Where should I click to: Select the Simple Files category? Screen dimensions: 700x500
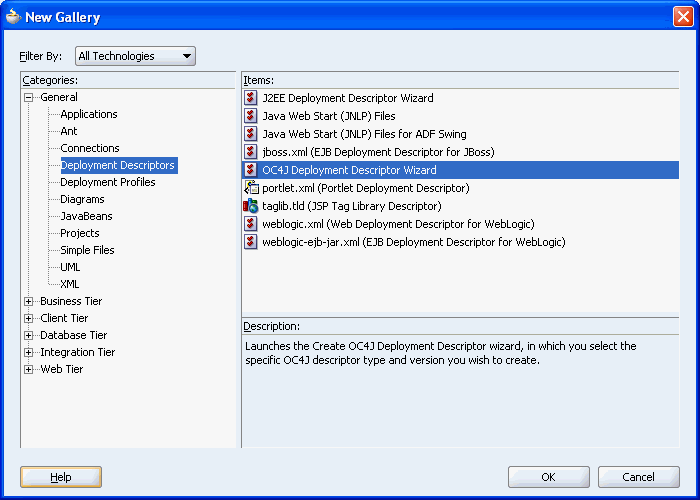pyautogui.click(x=87, y=250)
